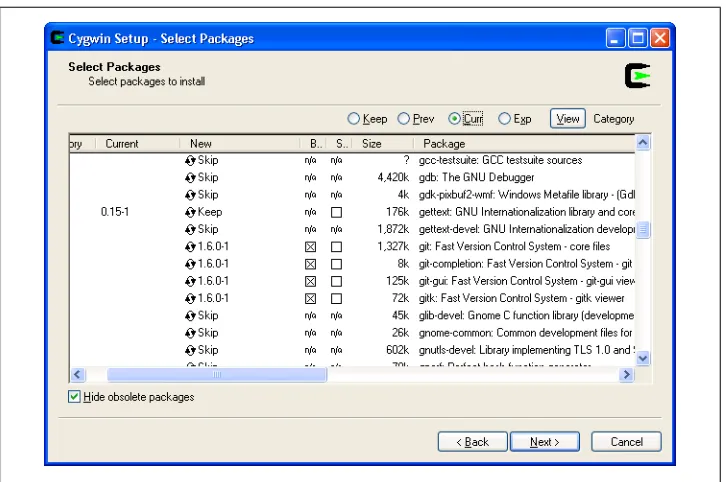Viewport: 726px width, 482px height.
Task: Click the 1,872k size value
Action: tap(393, 229)
